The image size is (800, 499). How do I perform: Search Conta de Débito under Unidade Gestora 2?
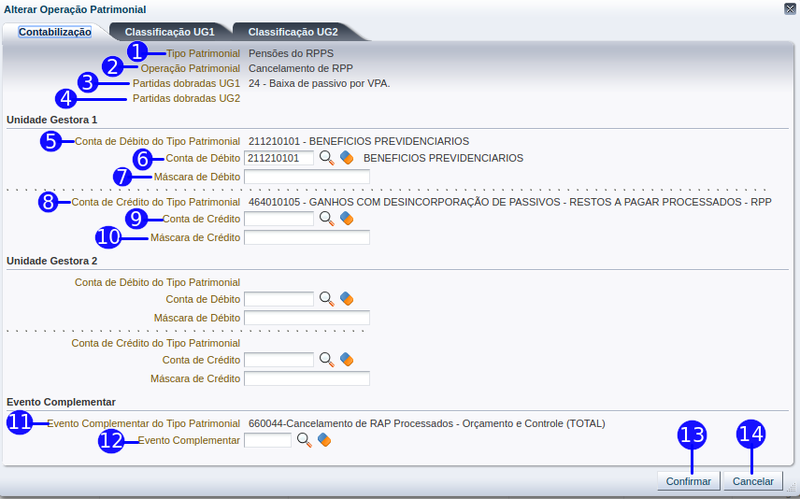point(326,298)
